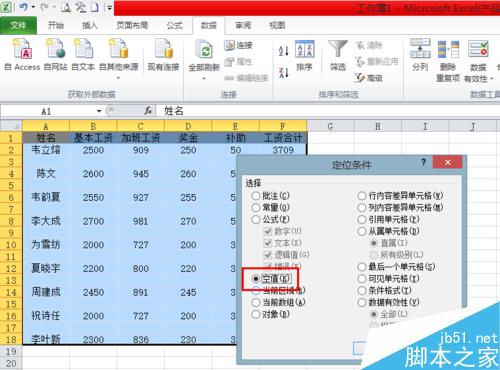500x370 pixels.
Task: Click the Properties (属性) button
Action: 238,62
